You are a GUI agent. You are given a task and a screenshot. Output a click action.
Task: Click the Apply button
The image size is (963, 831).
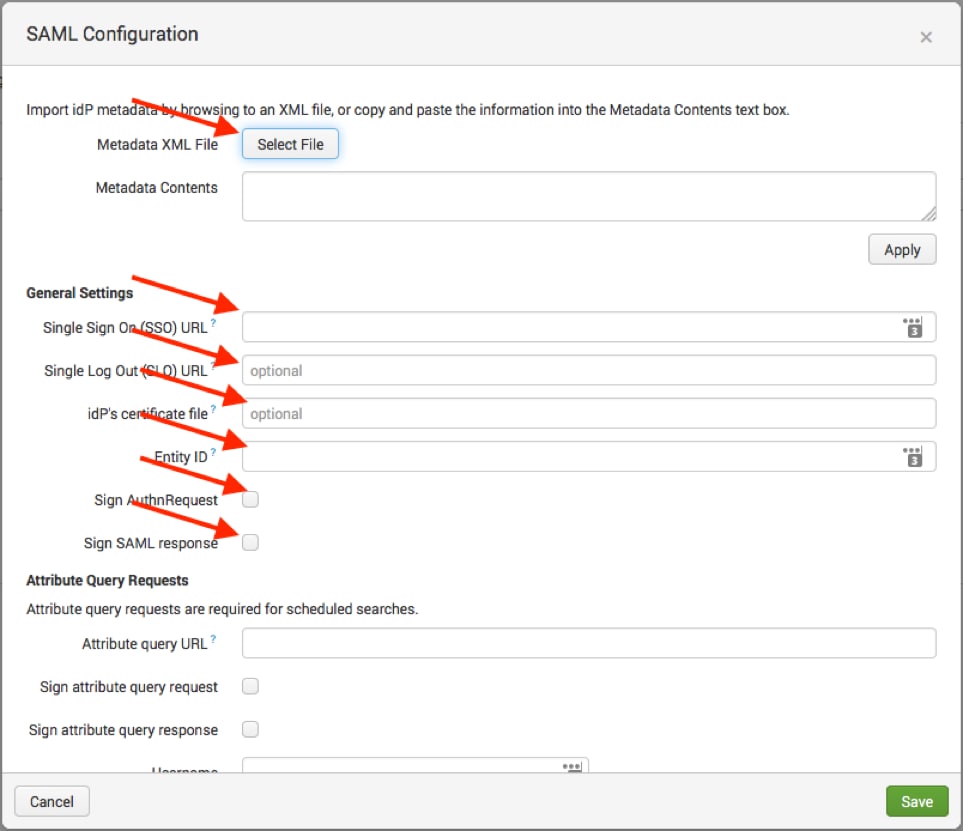[902, 249]
